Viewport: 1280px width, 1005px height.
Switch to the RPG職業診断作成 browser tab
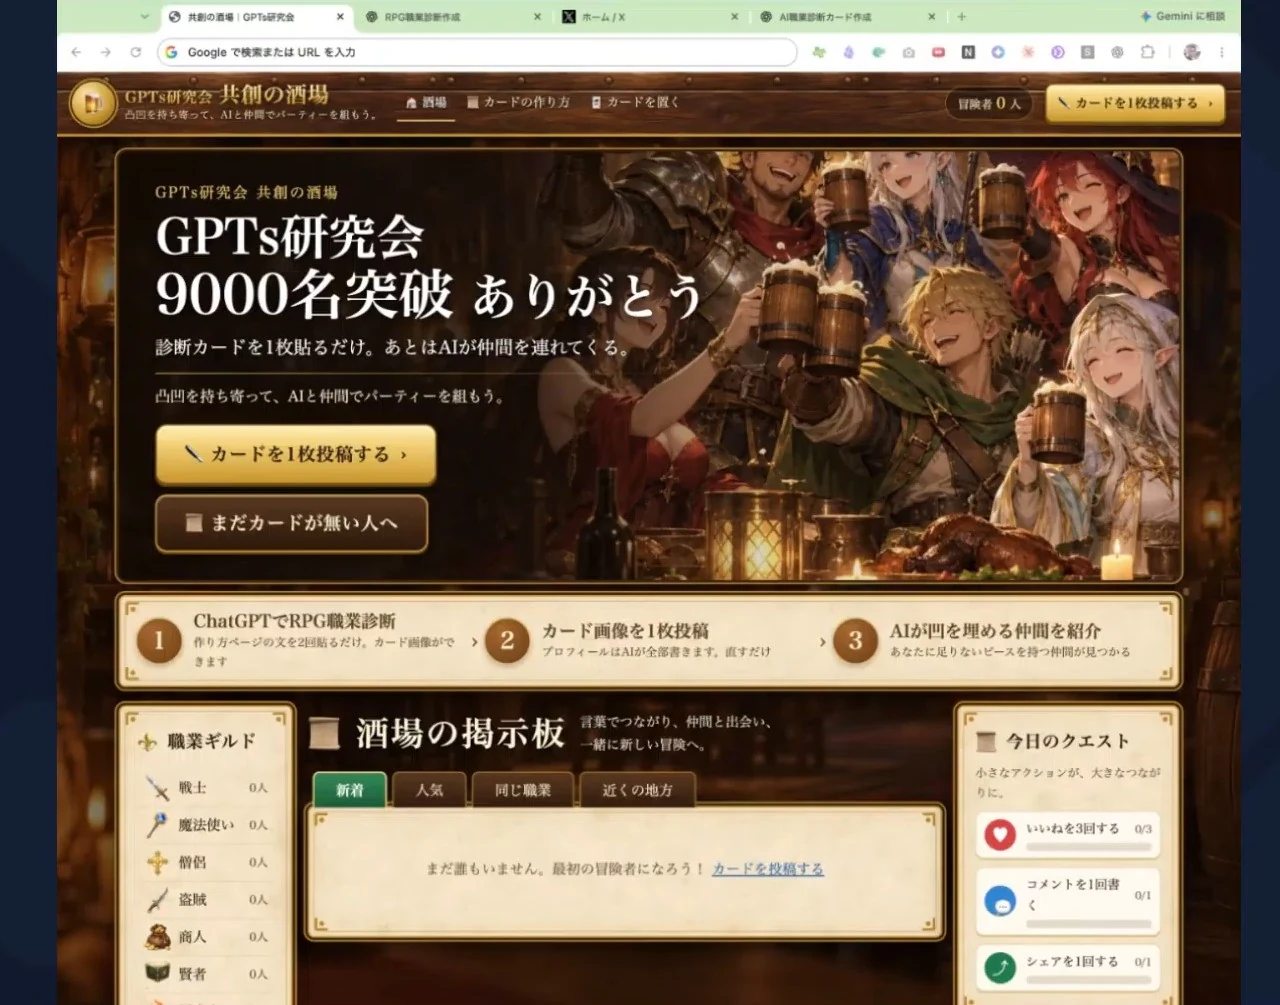click(453, 17)
